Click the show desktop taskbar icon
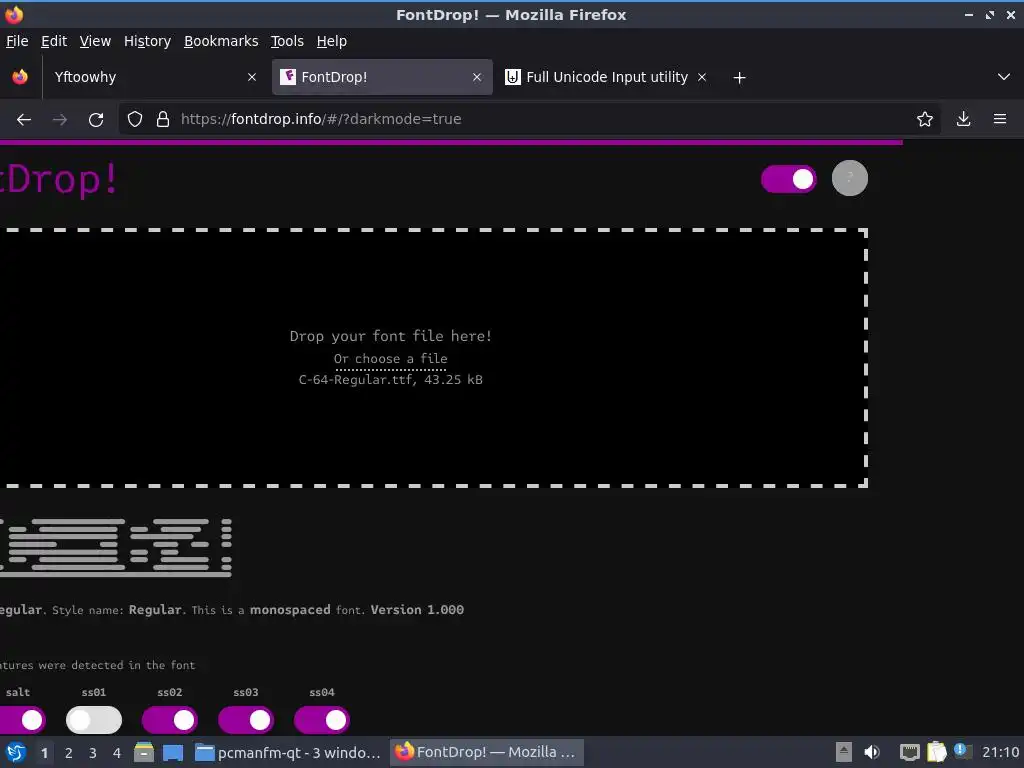 pos(173,753)
